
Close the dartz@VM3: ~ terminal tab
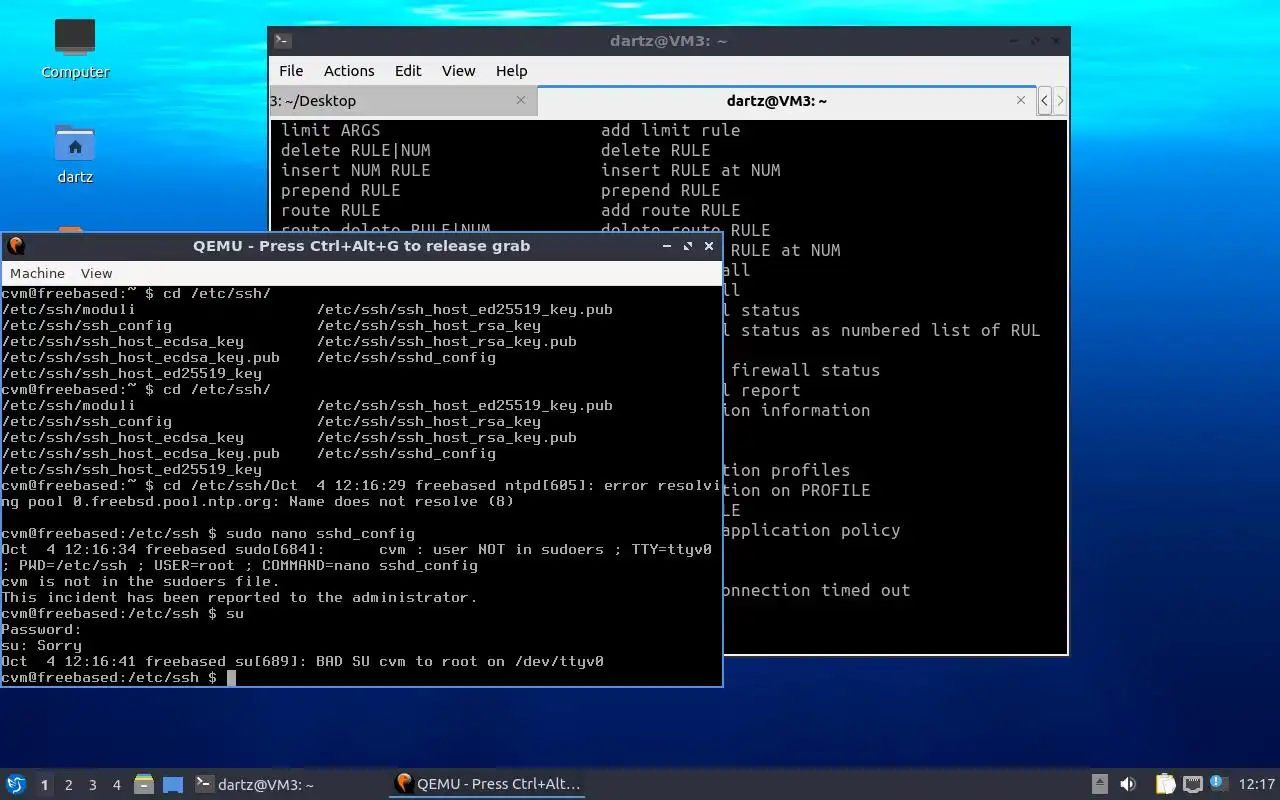pos(1021,100)
